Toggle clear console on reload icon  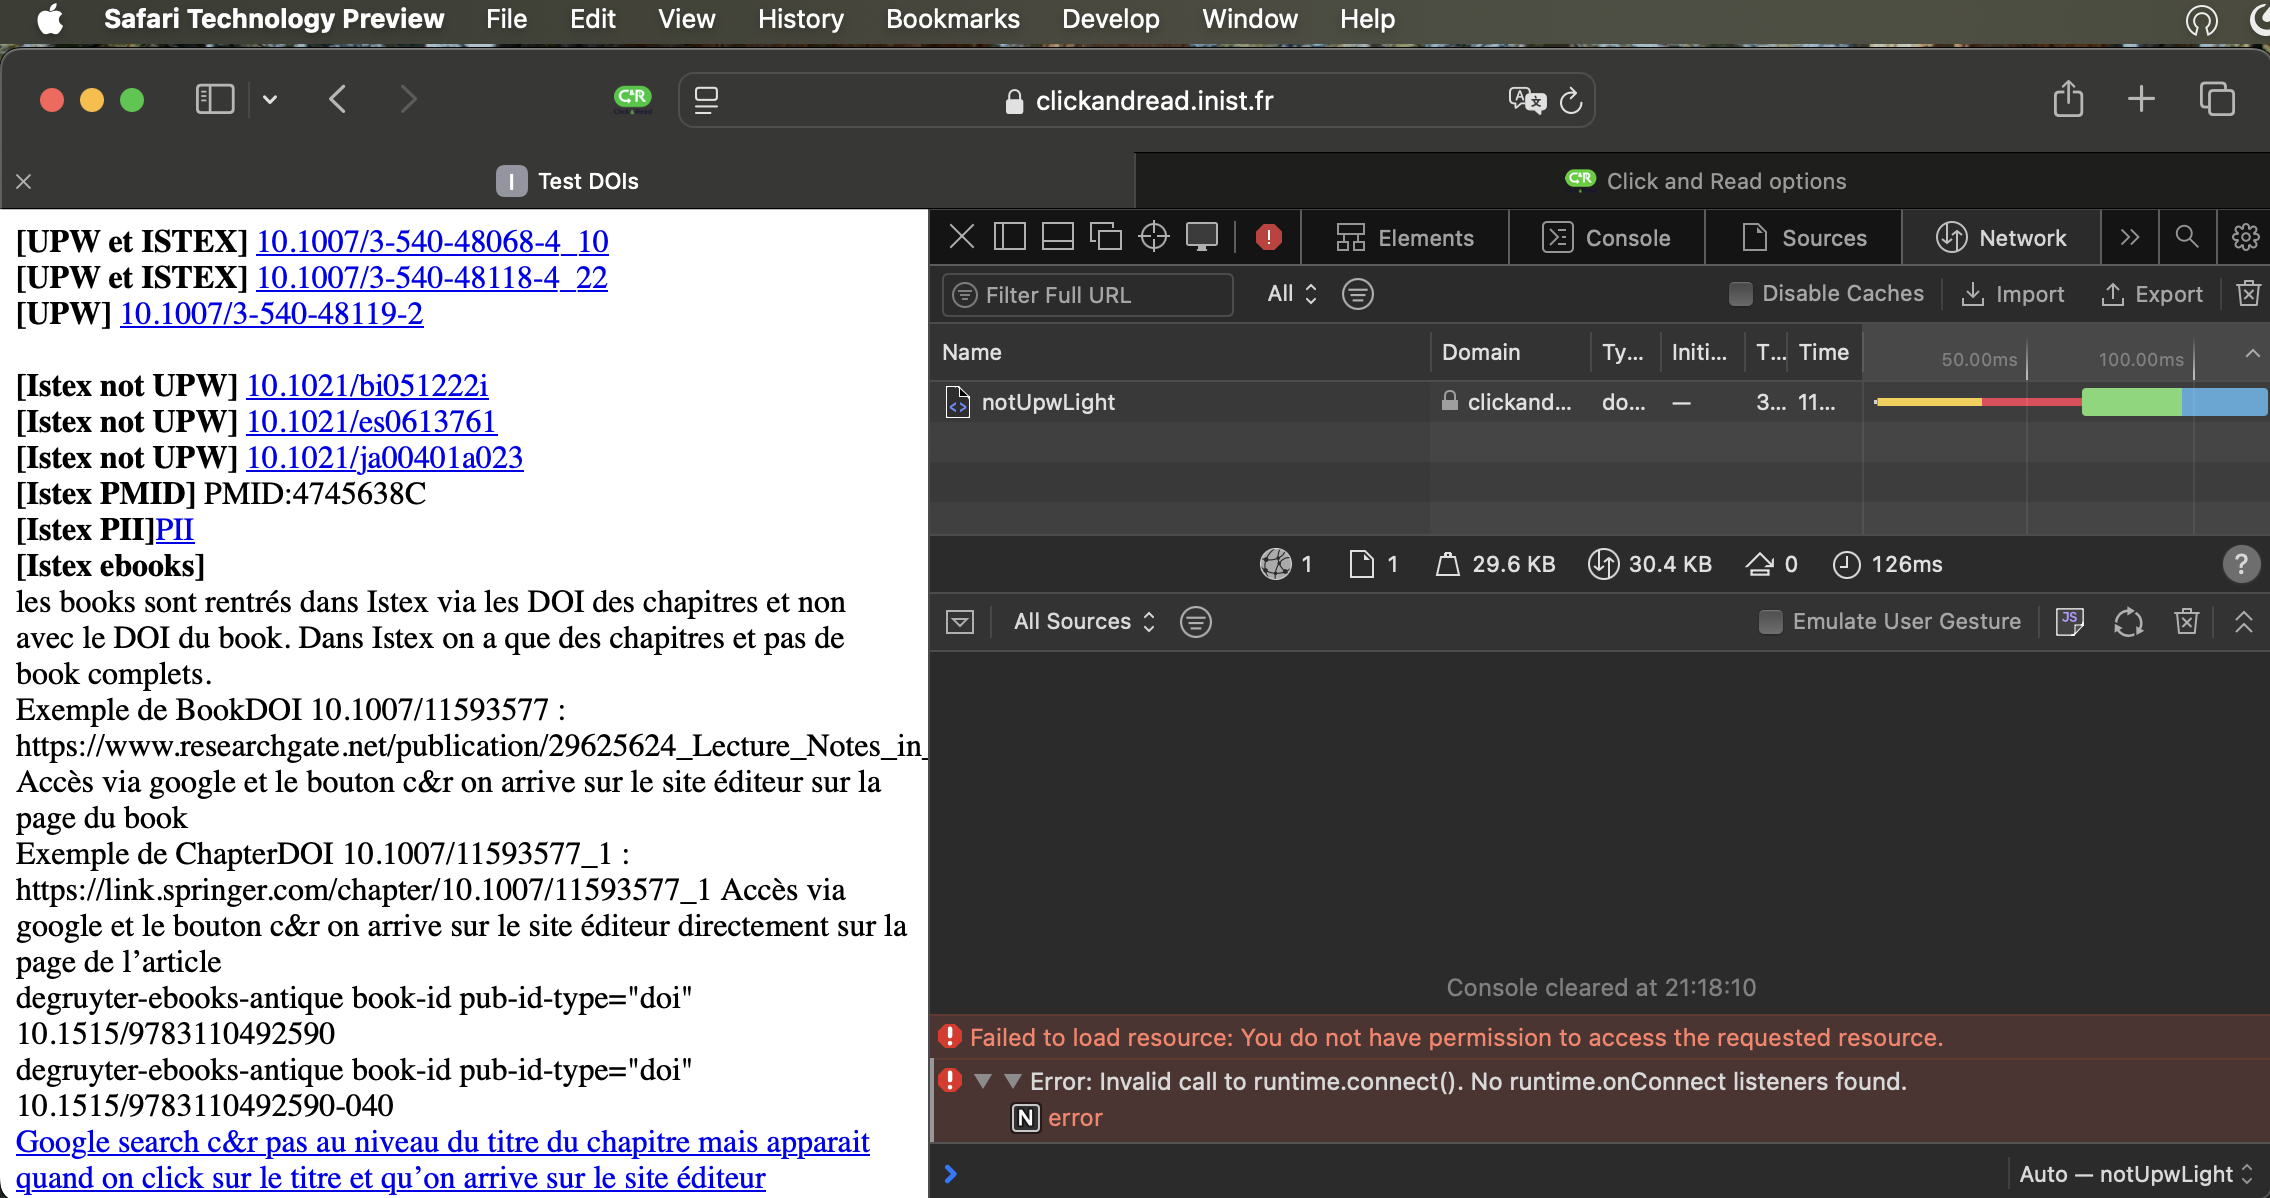coord(2128,622)
